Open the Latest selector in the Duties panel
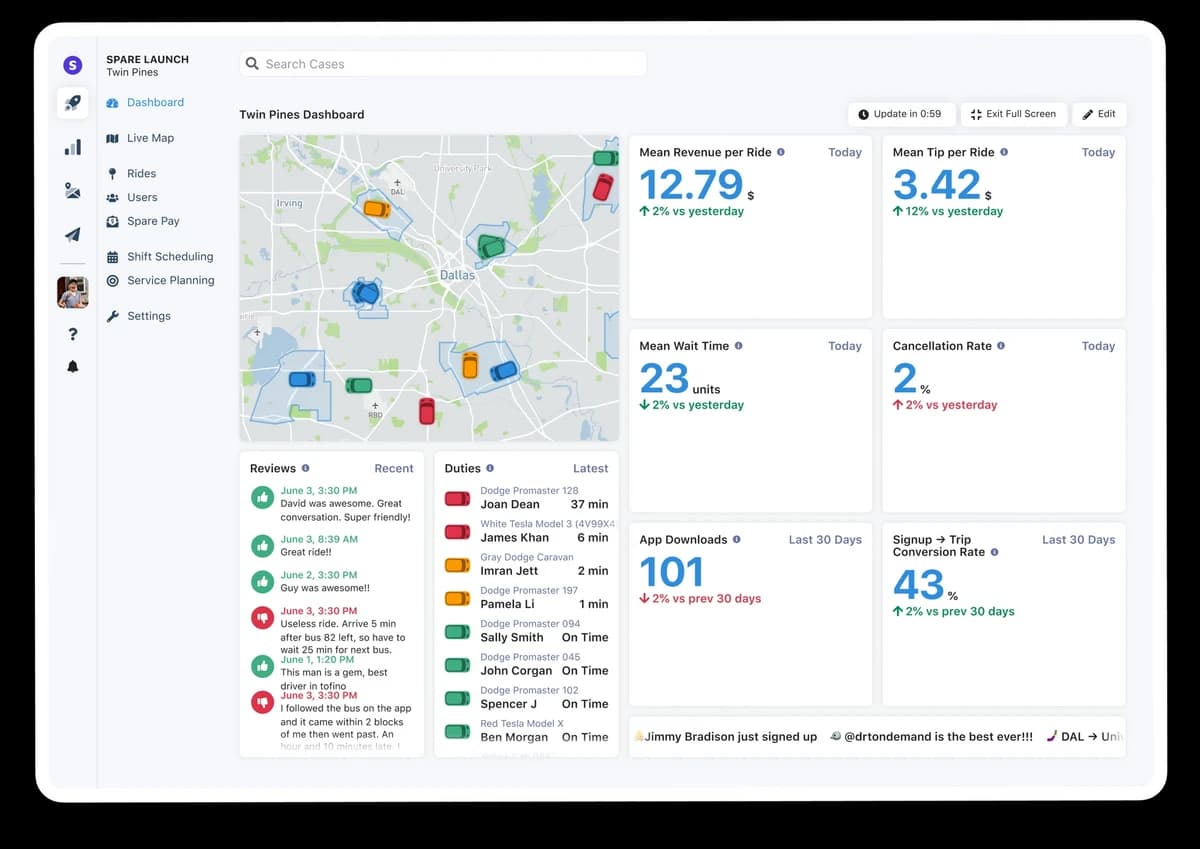This screenshot has height=849, width=1200. point(590,468)
